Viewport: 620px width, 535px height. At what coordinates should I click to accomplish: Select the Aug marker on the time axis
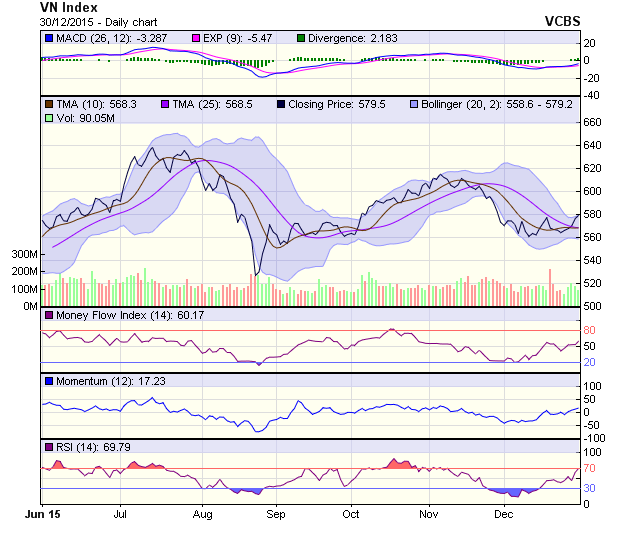[x=203, y=514]
